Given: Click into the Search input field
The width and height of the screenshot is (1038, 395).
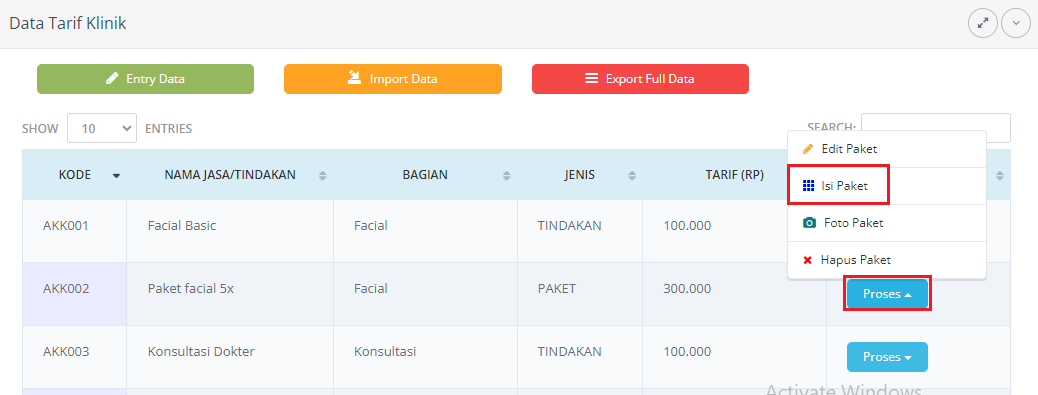Looking at the screenshot, I should (x=935, y=128).
